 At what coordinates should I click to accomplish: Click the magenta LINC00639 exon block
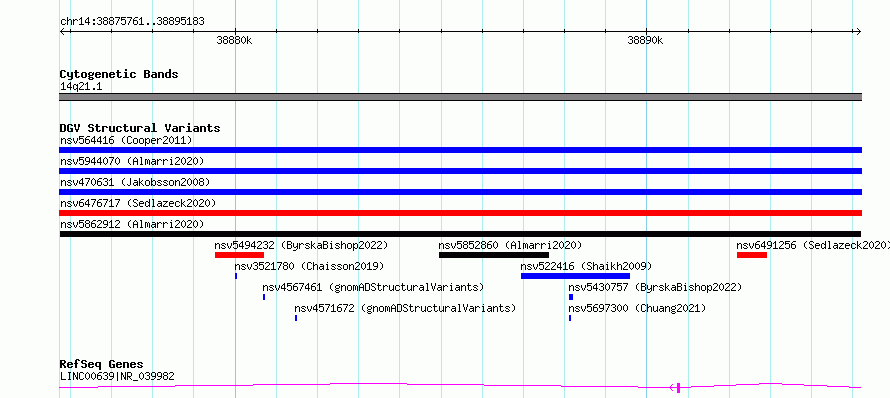pos(679,387)
